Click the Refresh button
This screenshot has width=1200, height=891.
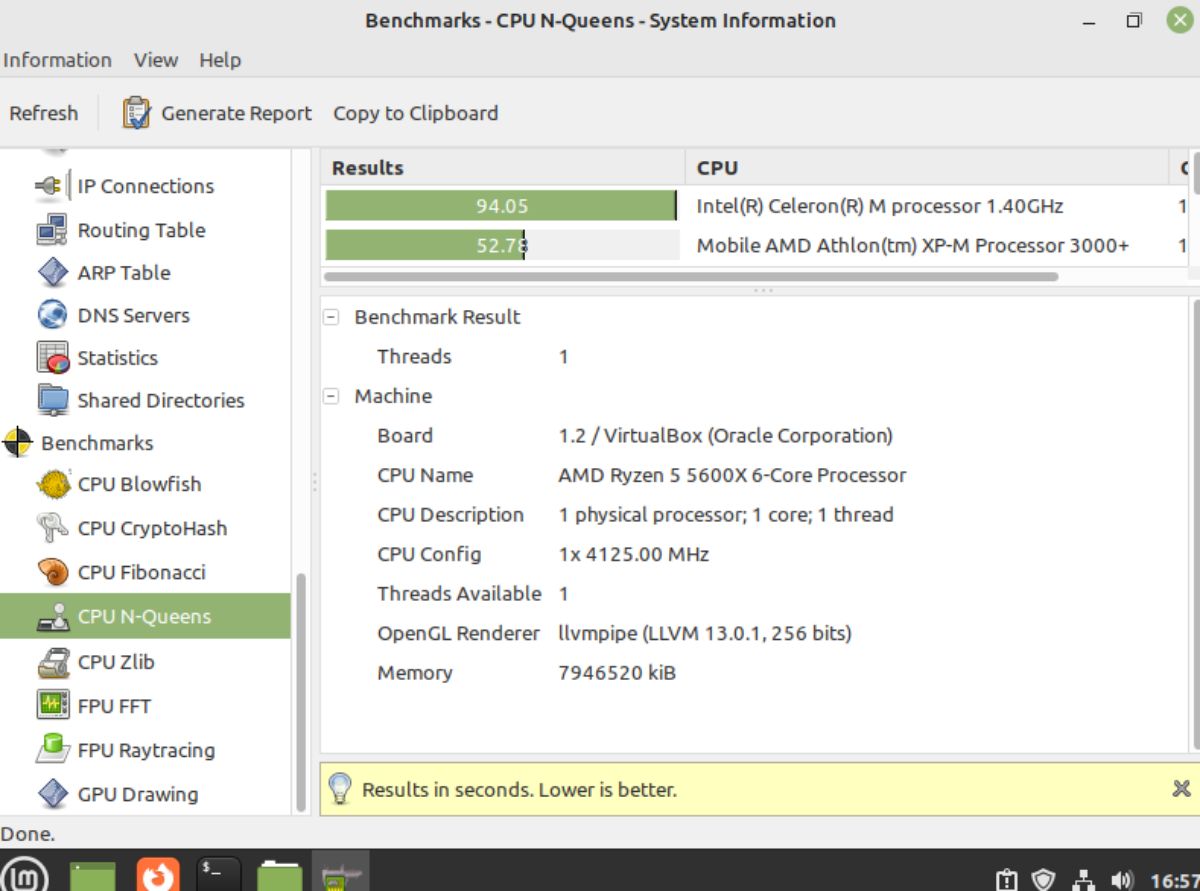click(x=43, y=113)
